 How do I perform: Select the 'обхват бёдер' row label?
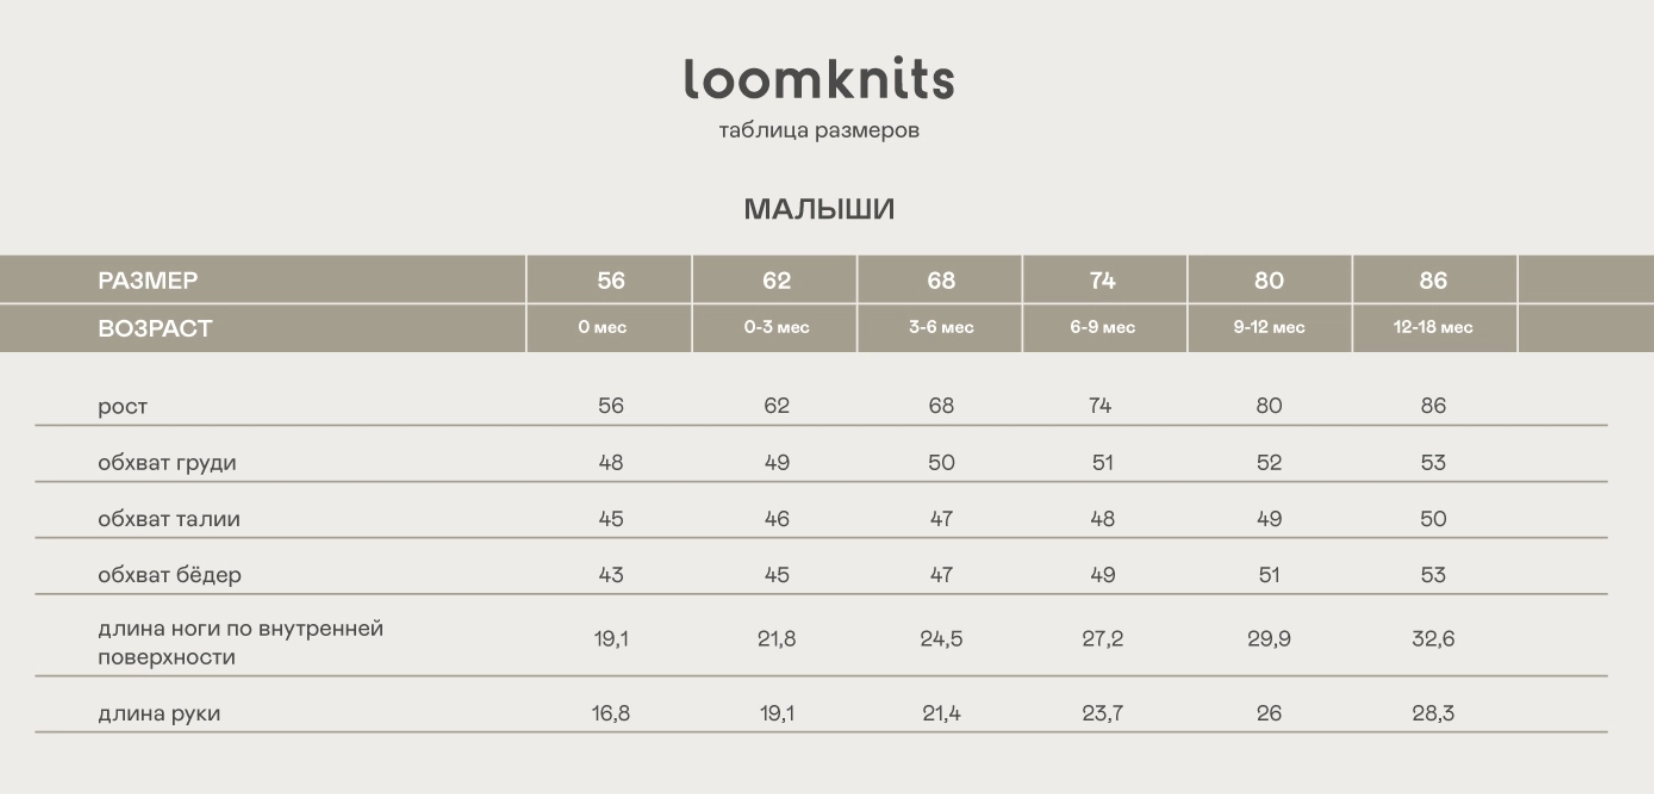click(x=170, y=575)
